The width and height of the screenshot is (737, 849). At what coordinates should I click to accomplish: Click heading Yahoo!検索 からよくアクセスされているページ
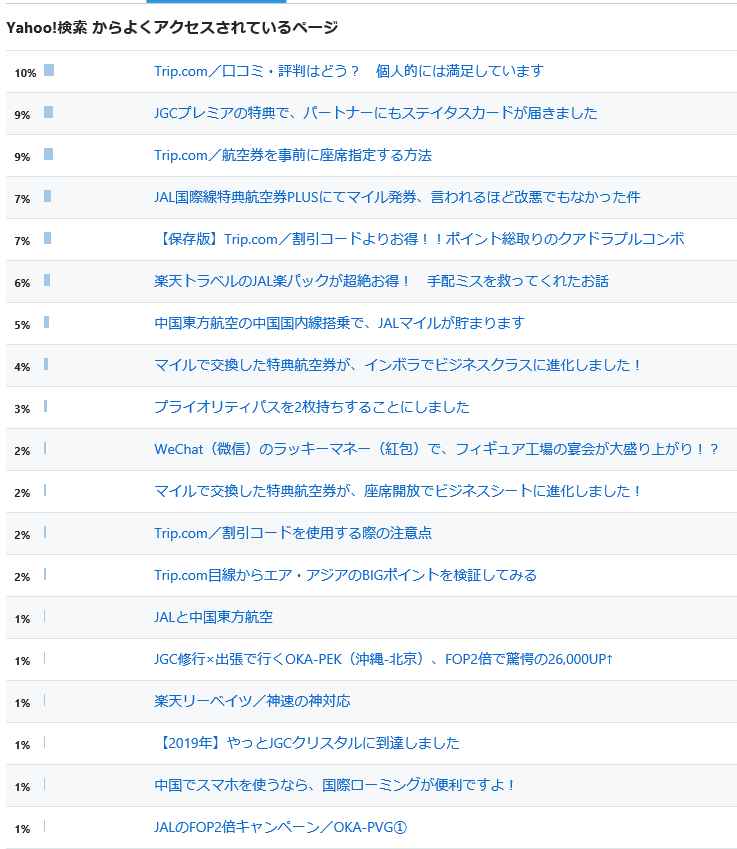pos(172,27)
